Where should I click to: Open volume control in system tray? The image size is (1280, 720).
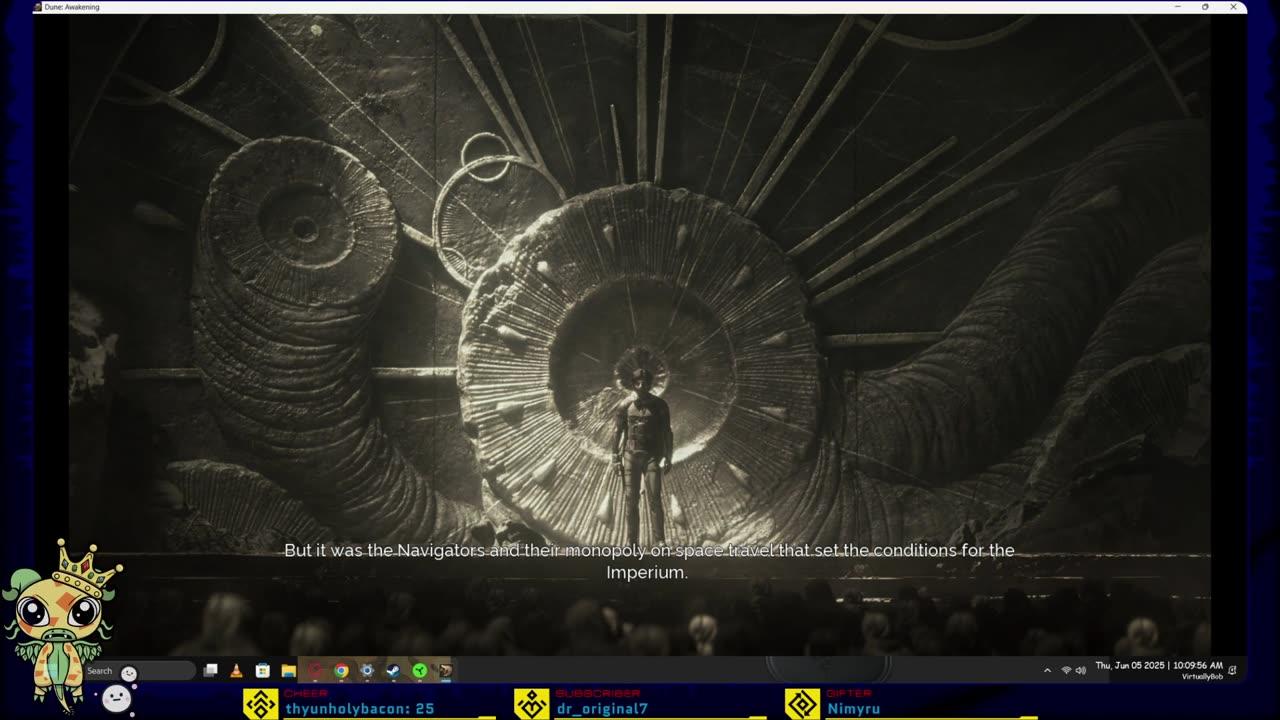(x=1081, y=670)
